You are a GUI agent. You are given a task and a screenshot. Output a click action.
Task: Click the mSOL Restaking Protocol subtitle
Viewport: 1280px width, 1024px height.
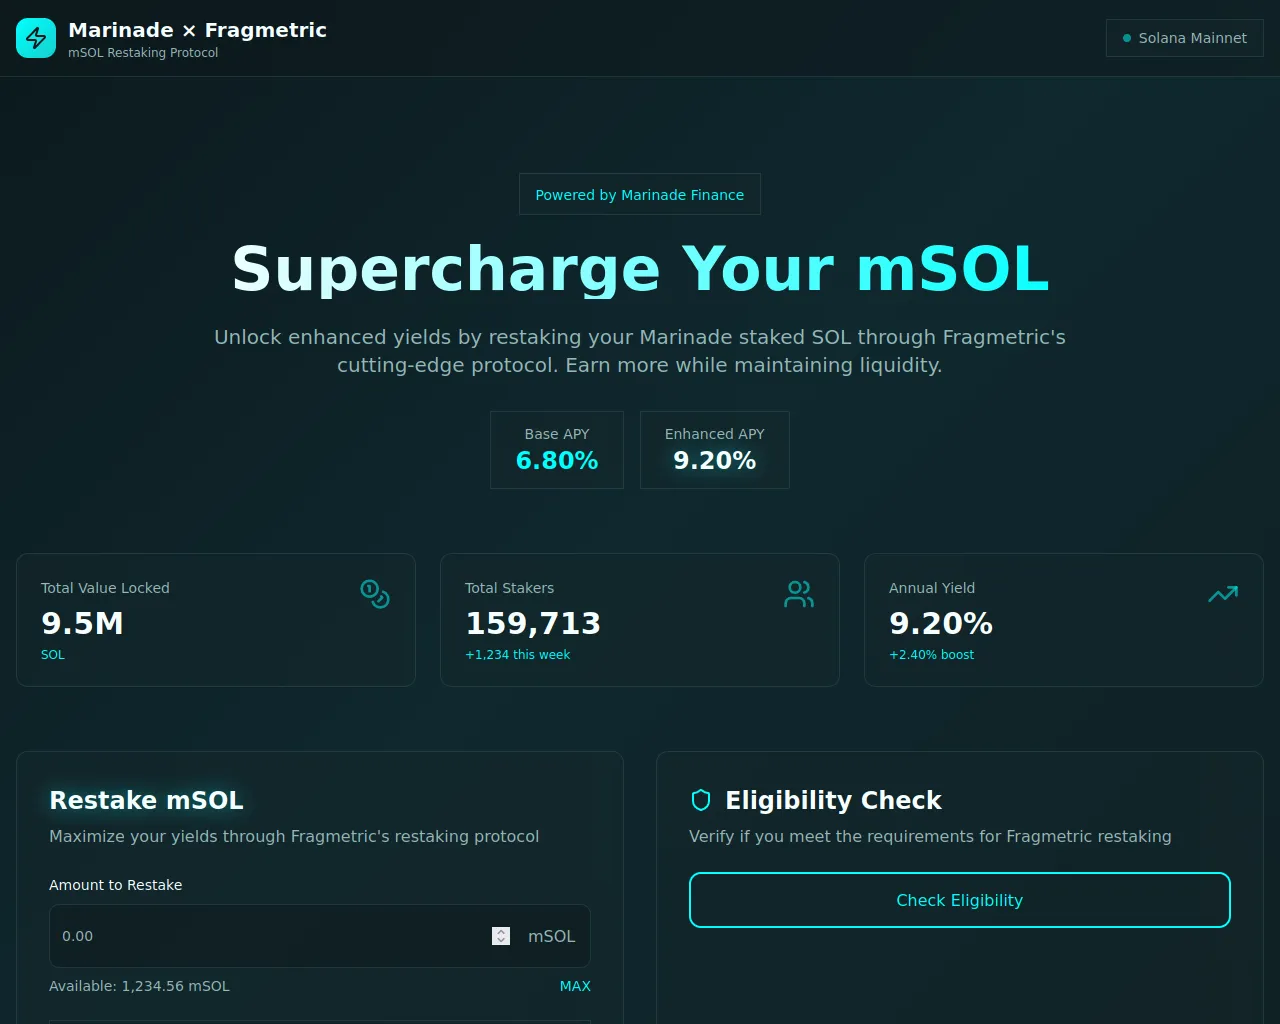[143, 53]
